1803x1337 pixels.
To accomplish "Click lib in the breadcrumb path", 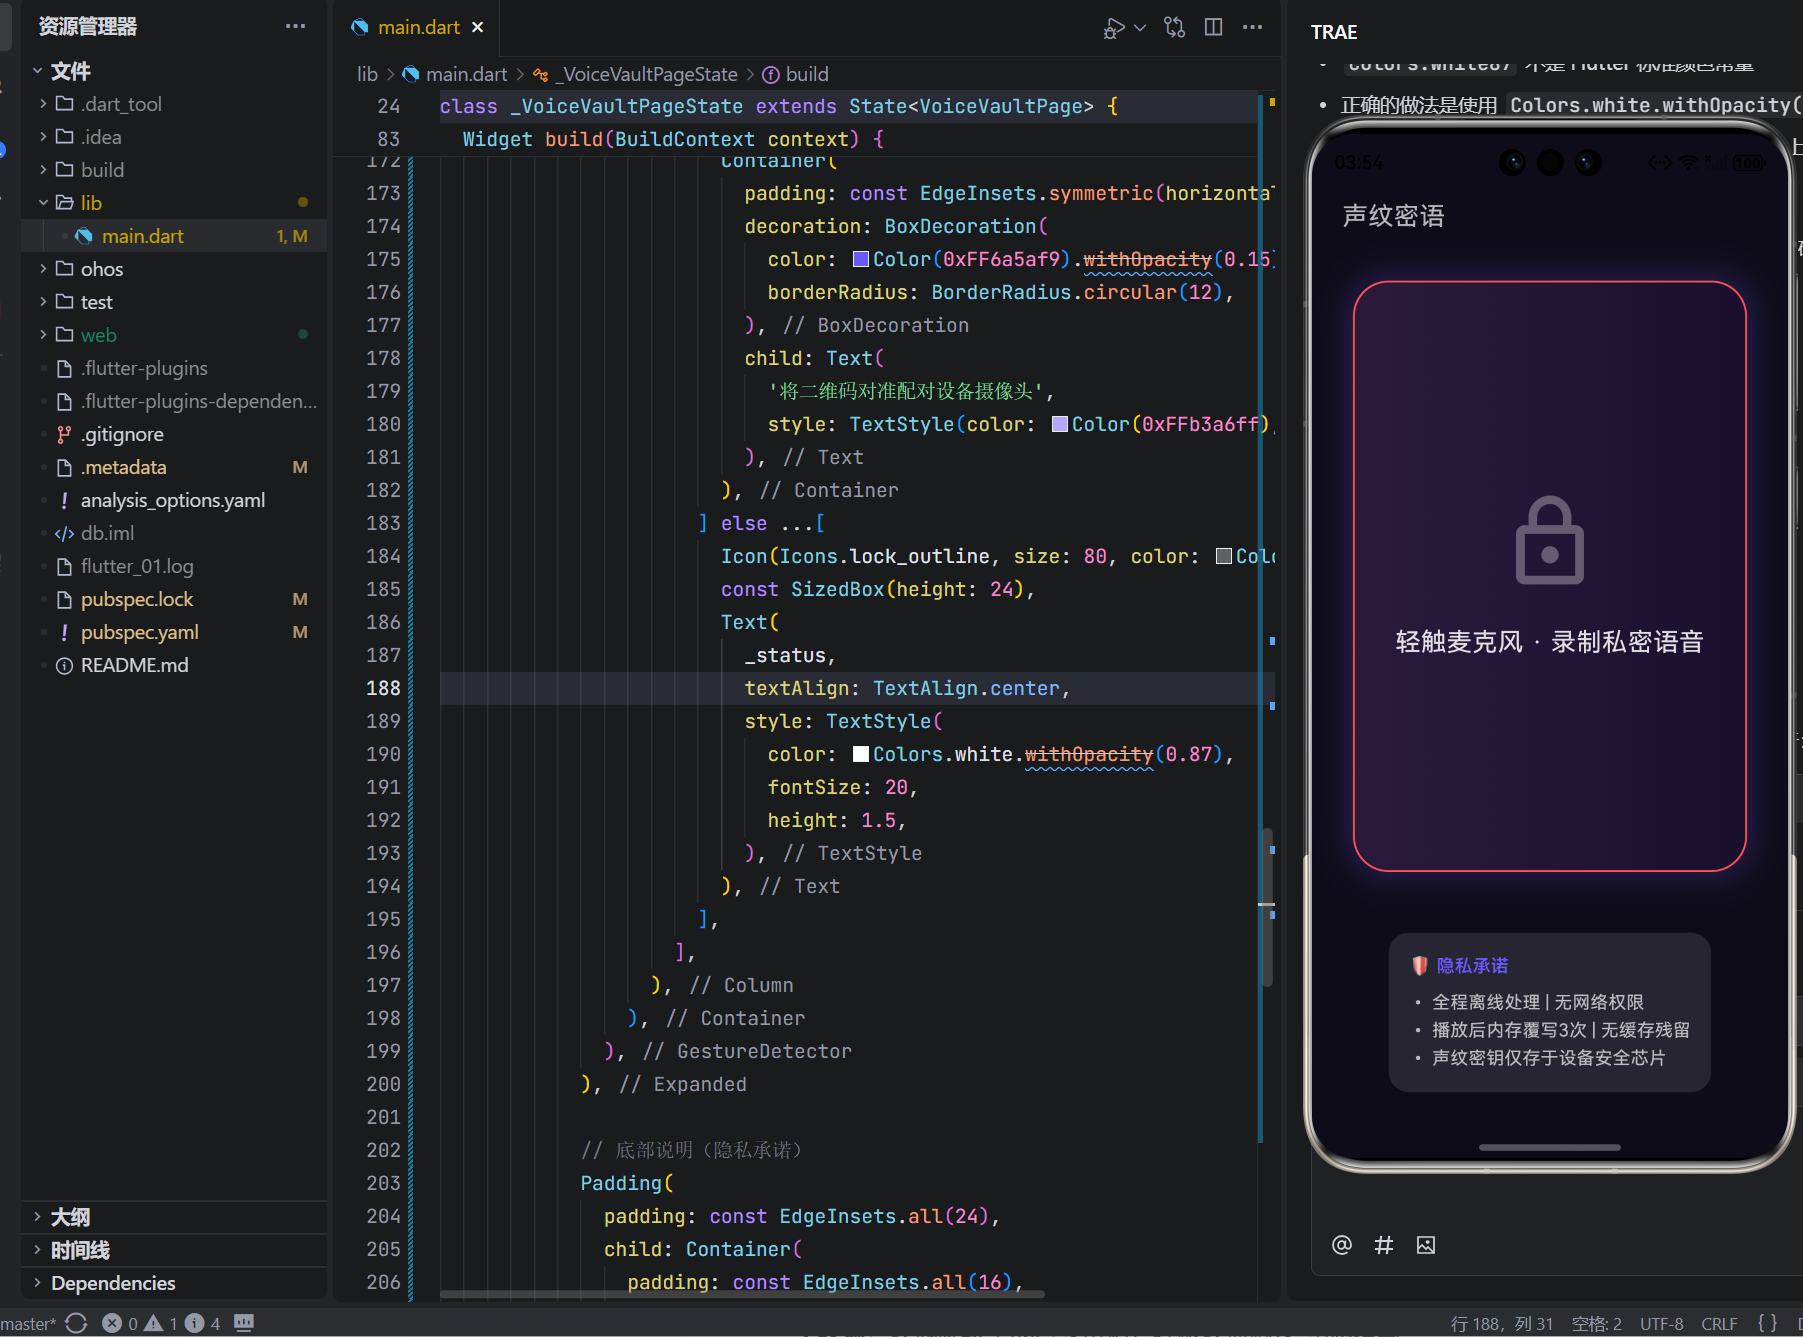I will 367,74.
